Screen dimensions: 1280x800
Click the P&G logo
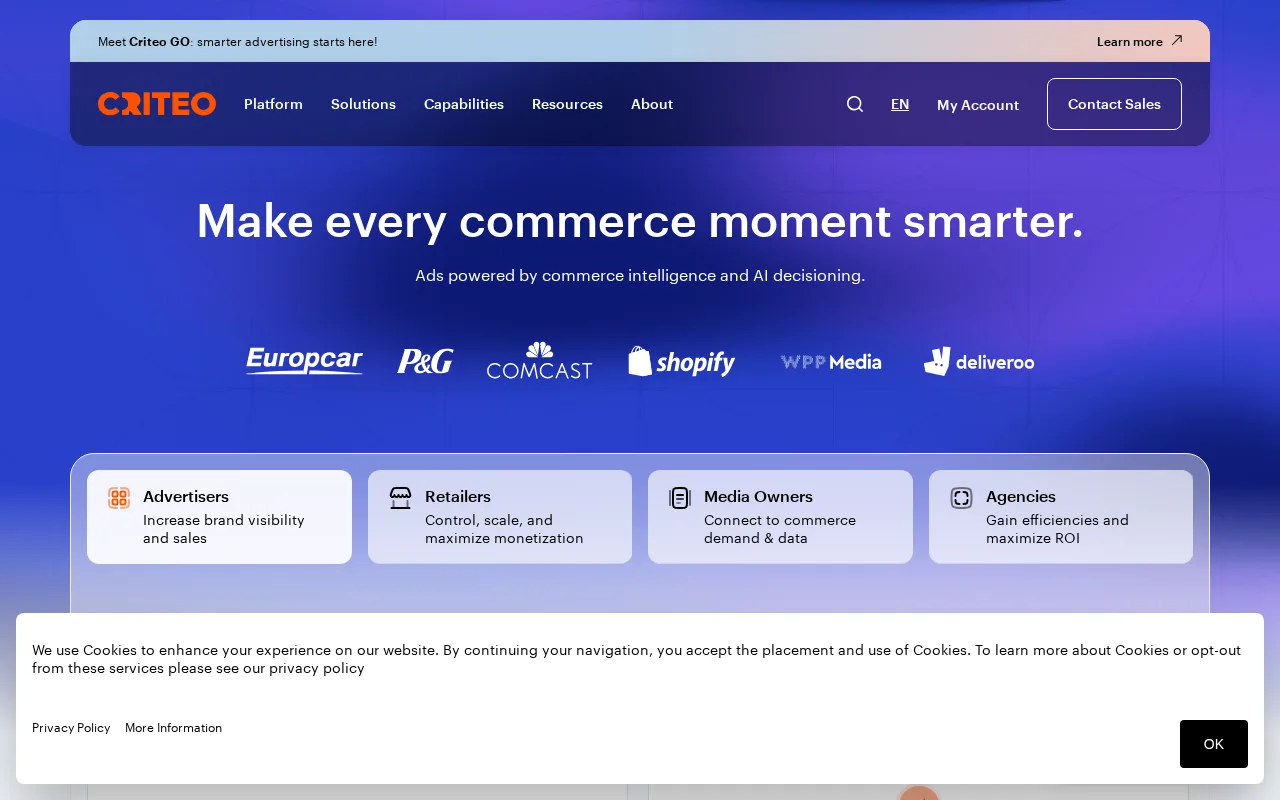pos(425,361)
